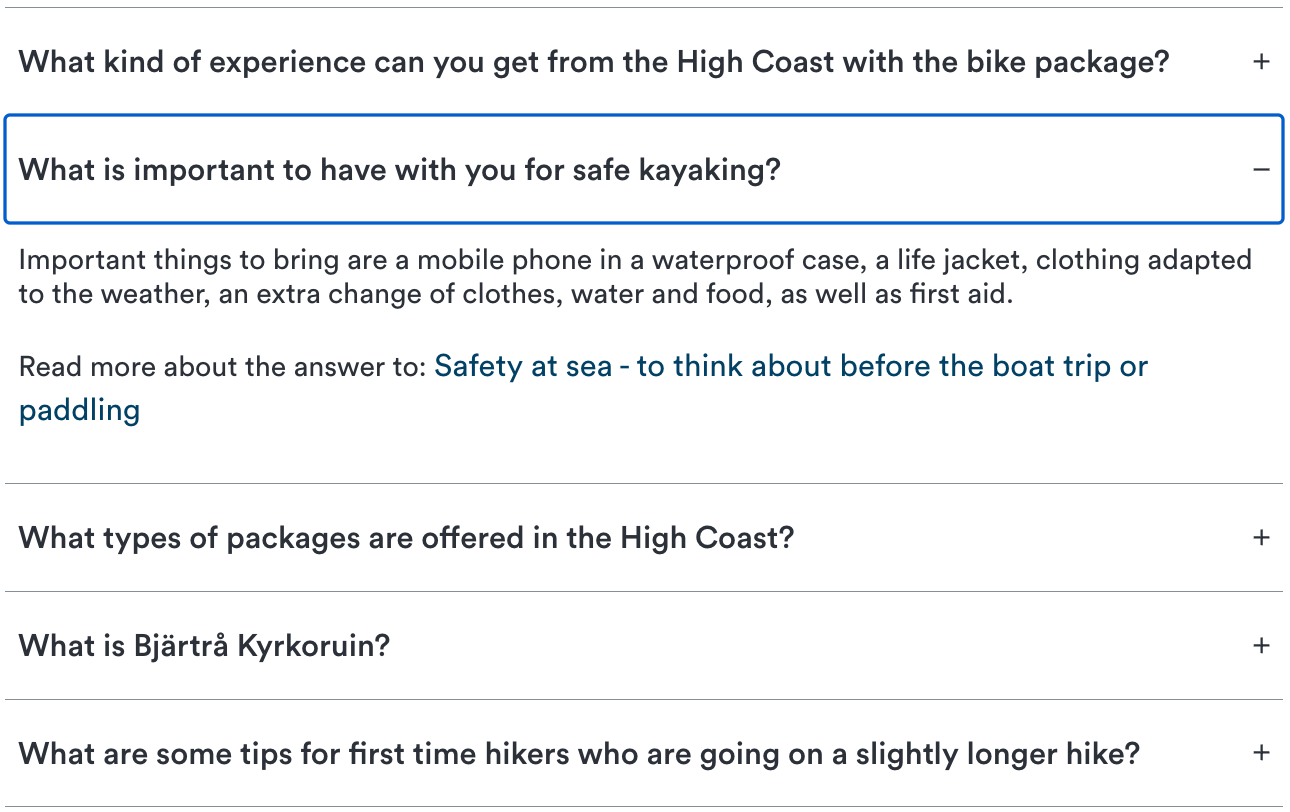Click the plus icon beside the first time hikers question
The image size is (1290, 812).
[x=1261, y=753]
